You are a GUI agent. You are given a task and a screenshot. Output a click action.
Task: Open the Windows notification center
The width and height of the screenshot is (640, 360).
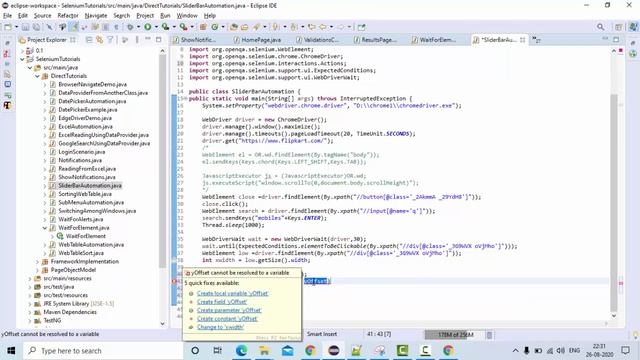coord(625,350)
